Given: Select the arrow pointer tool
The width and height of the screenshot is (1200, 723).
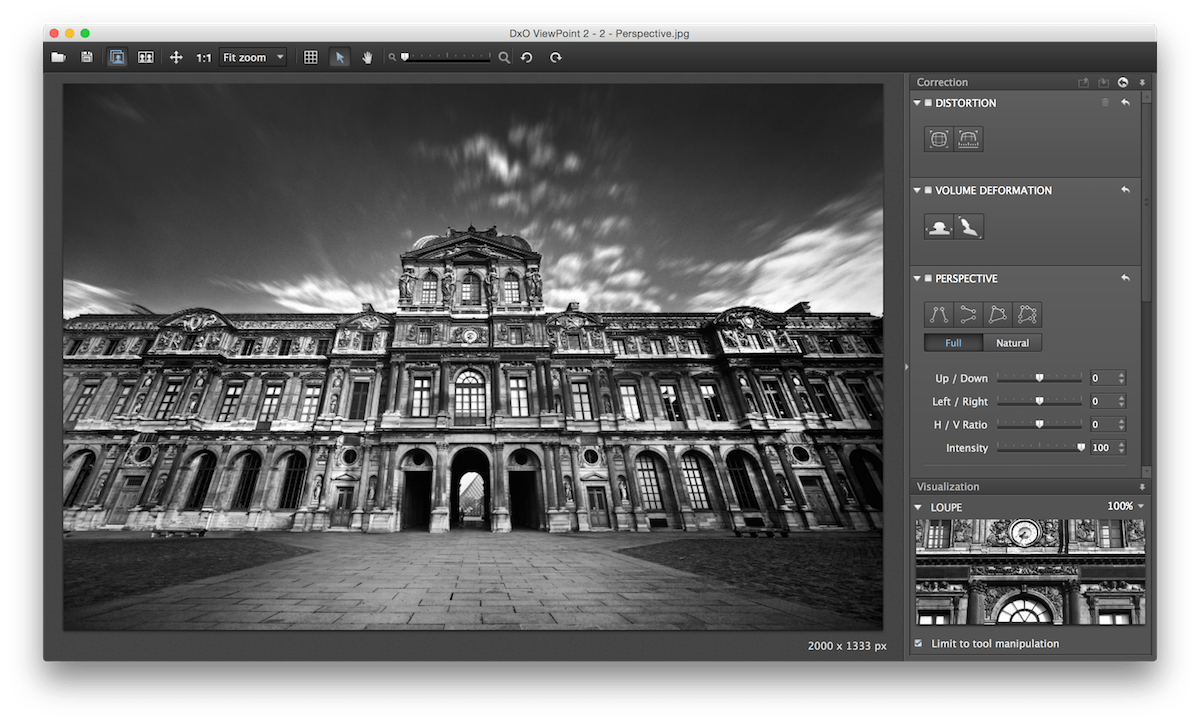Looking at the screenshot, I should [x=340, y=58].
